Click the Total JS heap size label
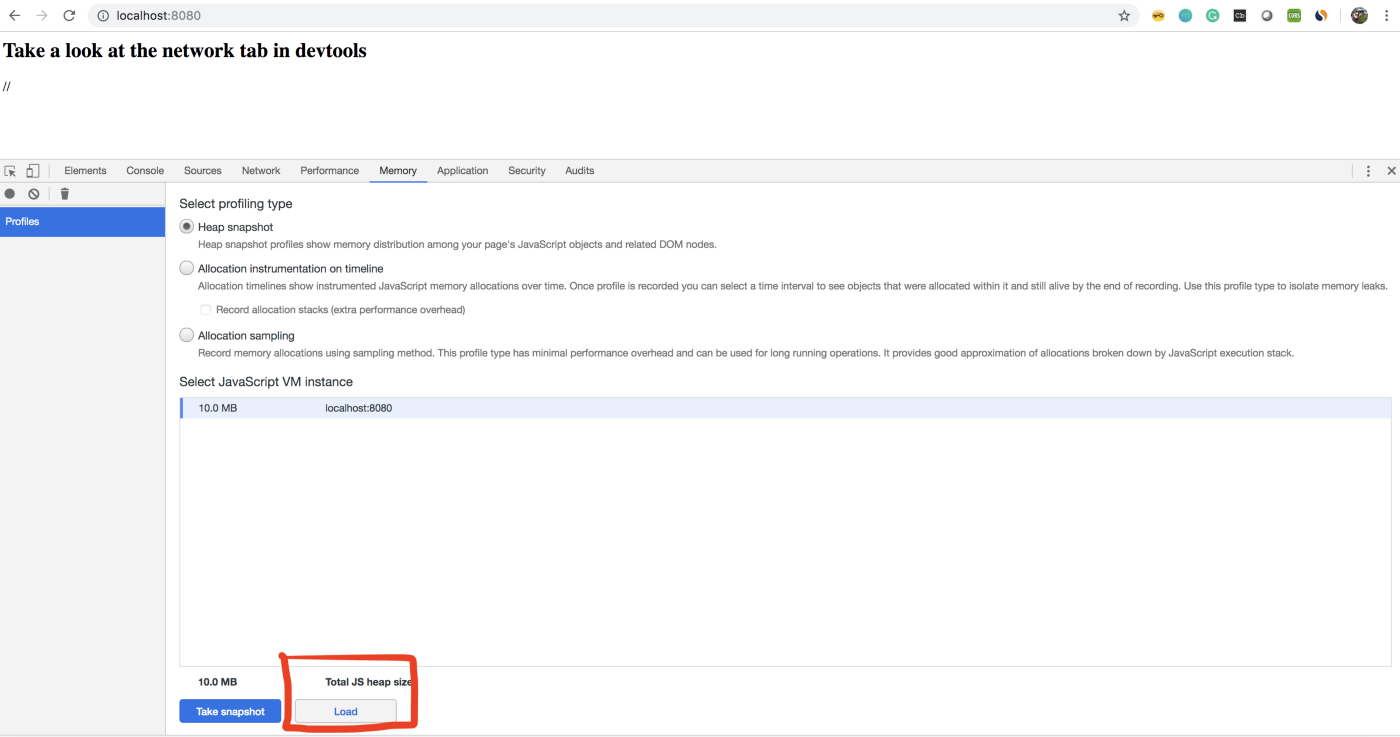 click(369, 682)
